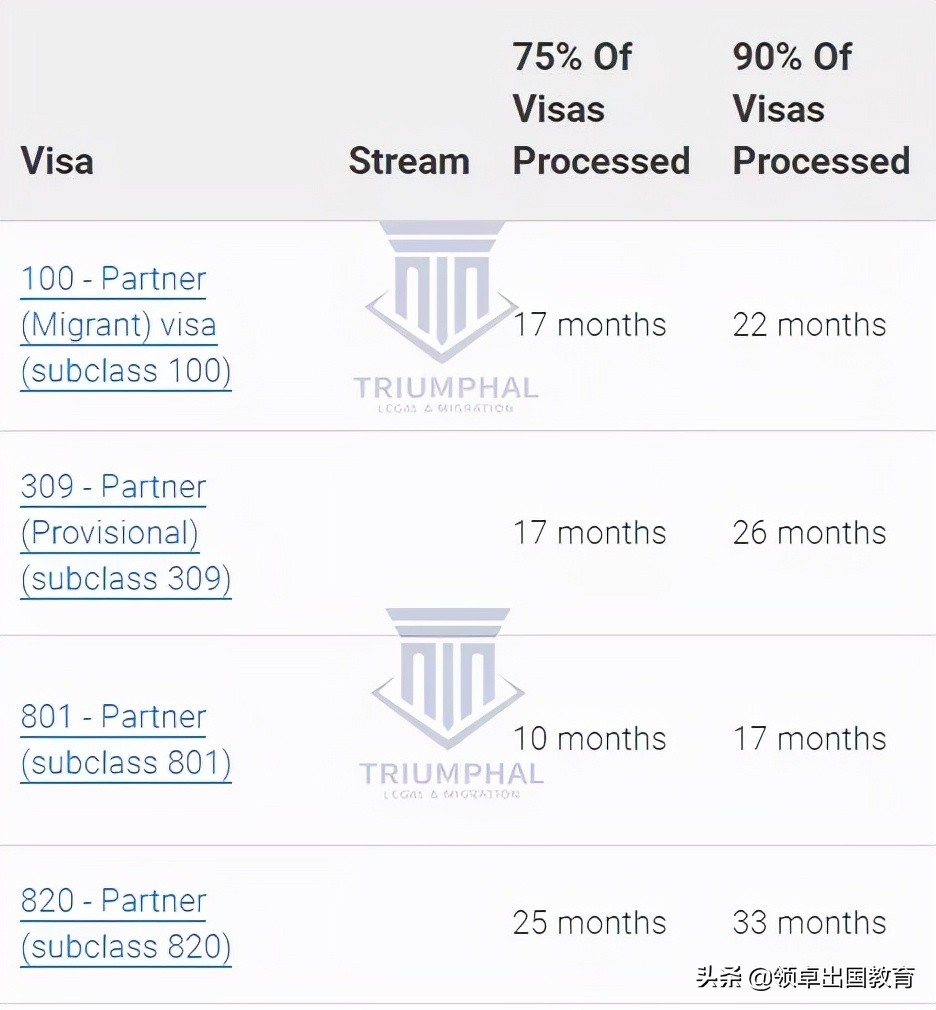Image resolution: width=936 pixels, height=1010 pixels.
Task: Select the 26 months cell for subclass 309
Action: pyautogui.click(x=810, y=533)
